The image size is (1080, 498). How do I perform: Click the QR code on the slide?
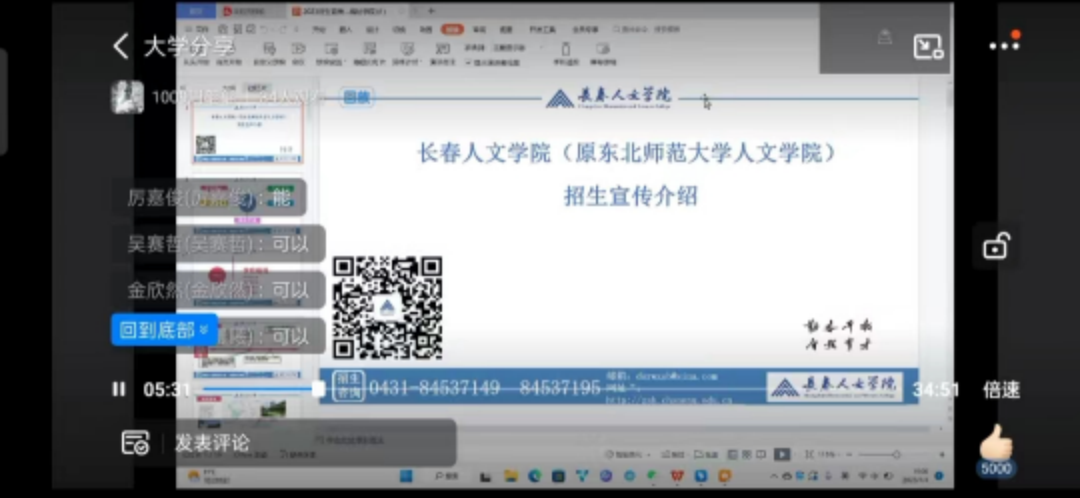tap(388, 308)
